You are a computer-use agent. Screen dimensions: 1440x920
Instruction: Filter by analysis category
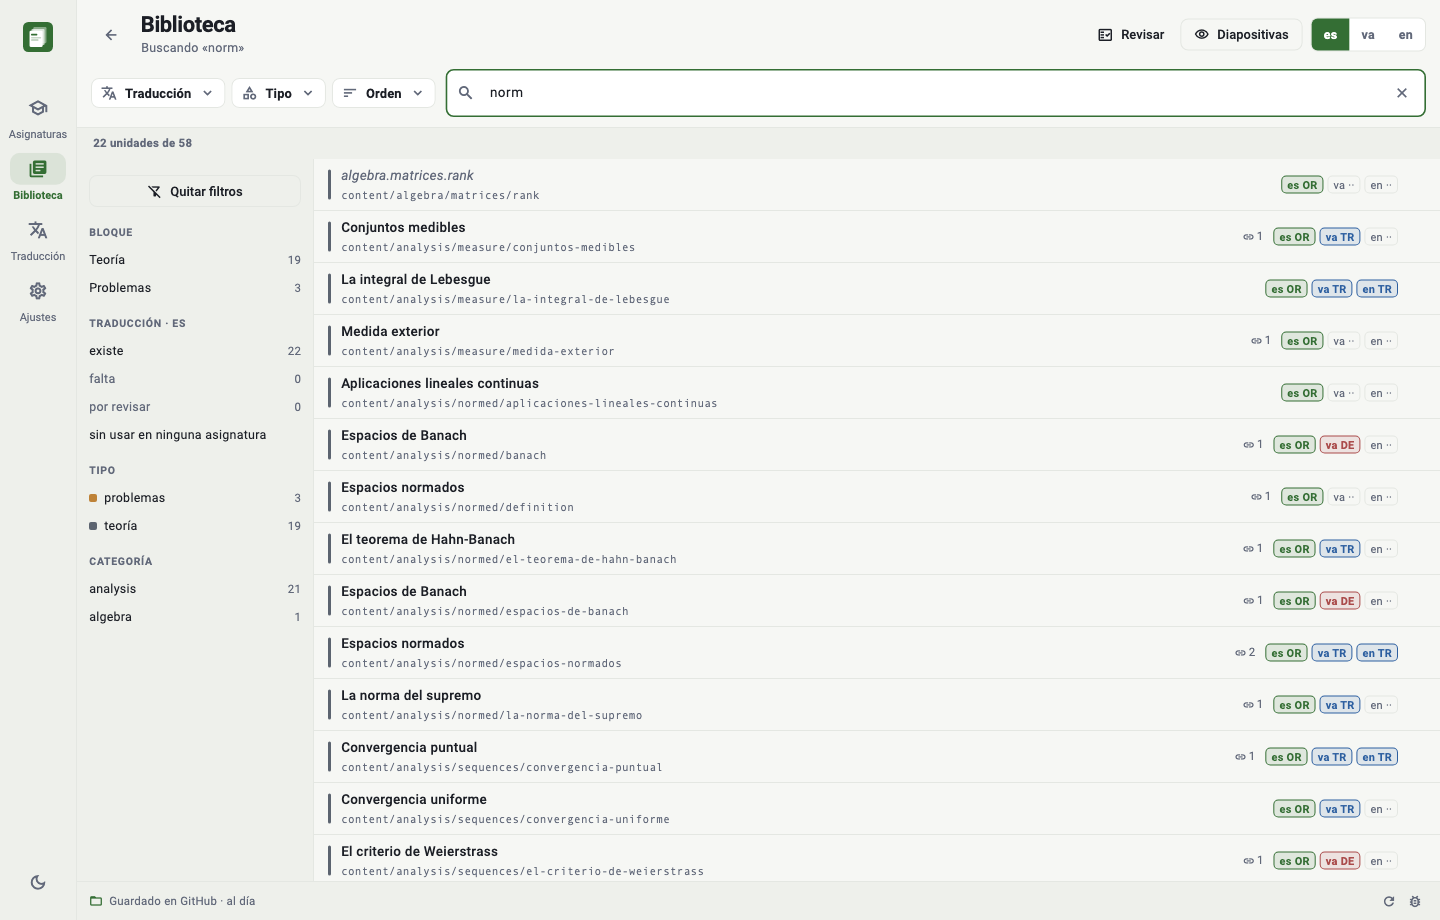coord(195,589)
